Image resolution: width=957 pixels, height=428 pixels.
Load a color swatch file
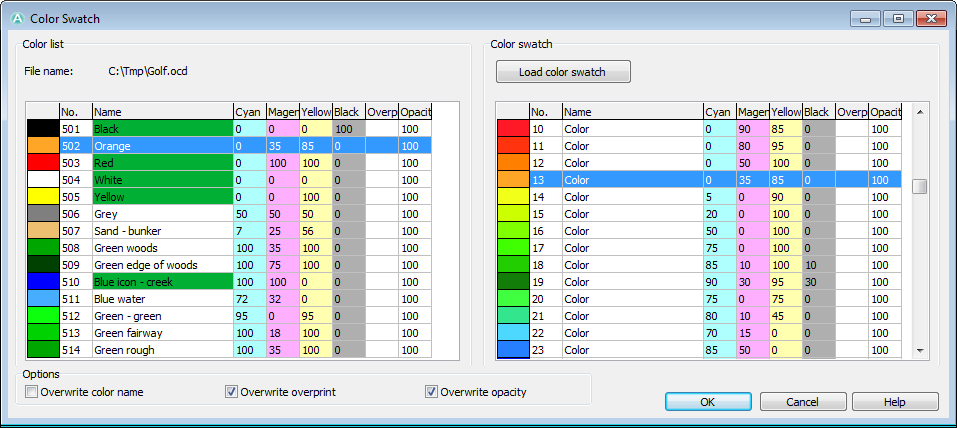click(x=563, y=72)
